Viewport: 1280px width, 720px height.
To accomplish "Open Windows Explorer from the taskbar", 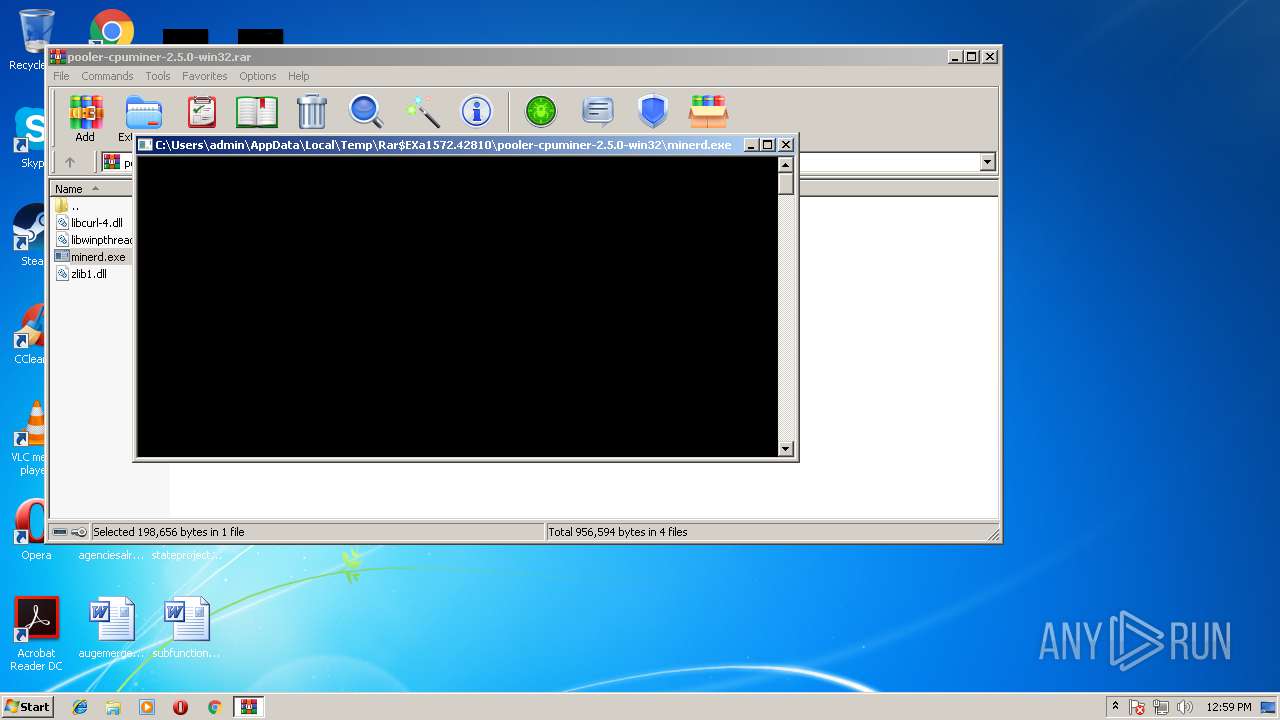I will pyautogui.click(x=113, y=707).
